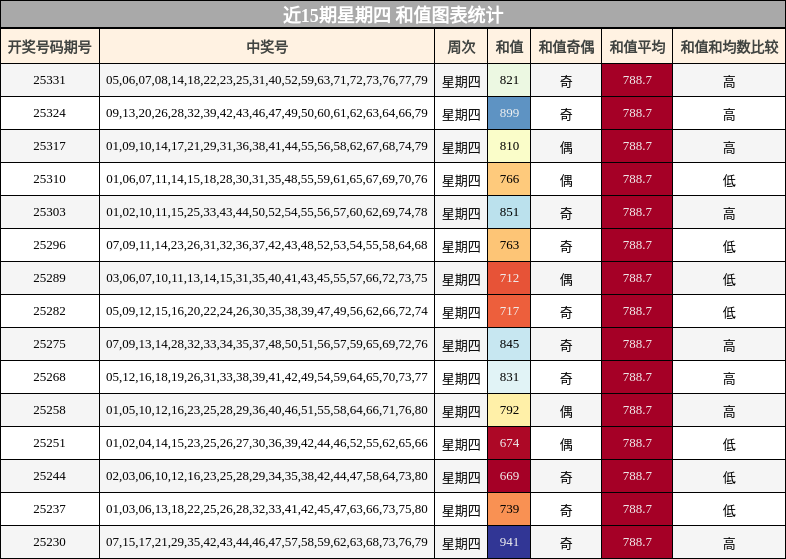The height and width of the screenshot is (559, 786).
Task: Click winning numbers starting 01,09,10,14,17
Action: pyautogui.click(x=267, y=146)
